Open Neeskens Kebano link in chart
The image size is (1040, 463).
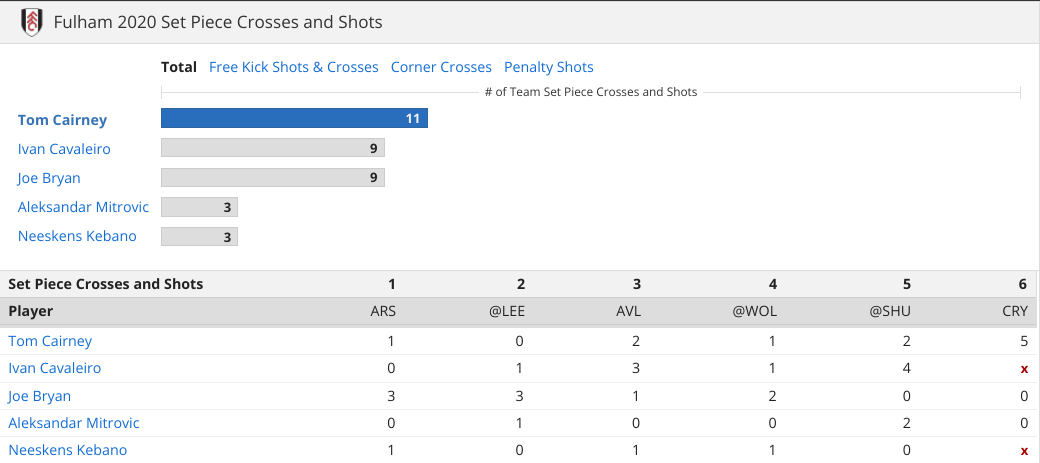coord(77,236)
